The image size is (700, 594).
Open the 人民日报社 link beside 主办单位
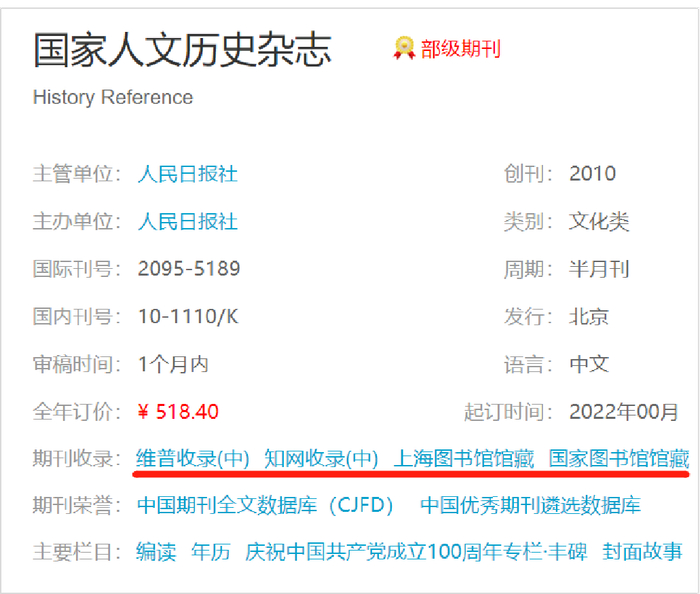(188, 221)
